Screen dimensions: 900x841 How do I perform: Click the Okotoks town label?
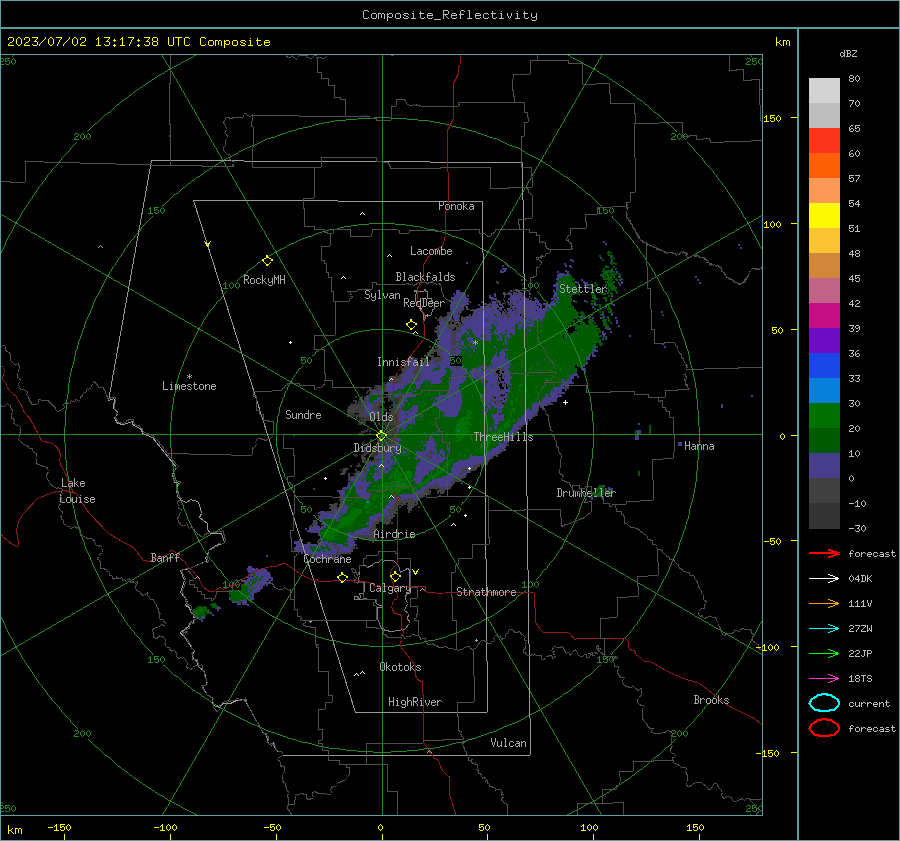(x=400, y=667)
